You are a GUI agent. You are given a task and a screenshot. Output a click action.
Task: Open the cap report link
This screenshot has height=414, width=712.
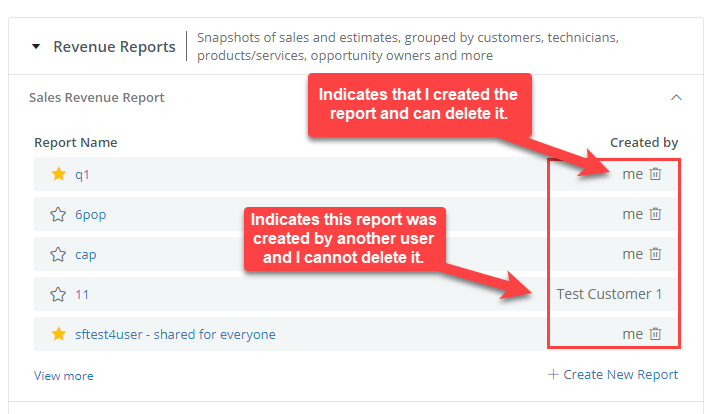click(85, 255)
